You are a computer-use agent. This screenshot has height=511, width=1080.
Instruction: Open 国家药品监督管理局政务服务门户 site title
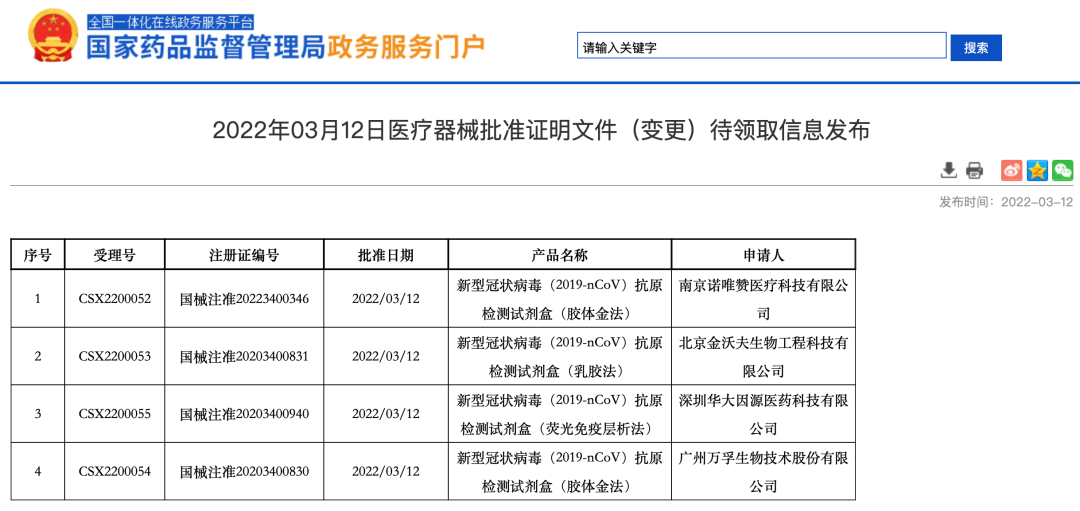(286, 47)
